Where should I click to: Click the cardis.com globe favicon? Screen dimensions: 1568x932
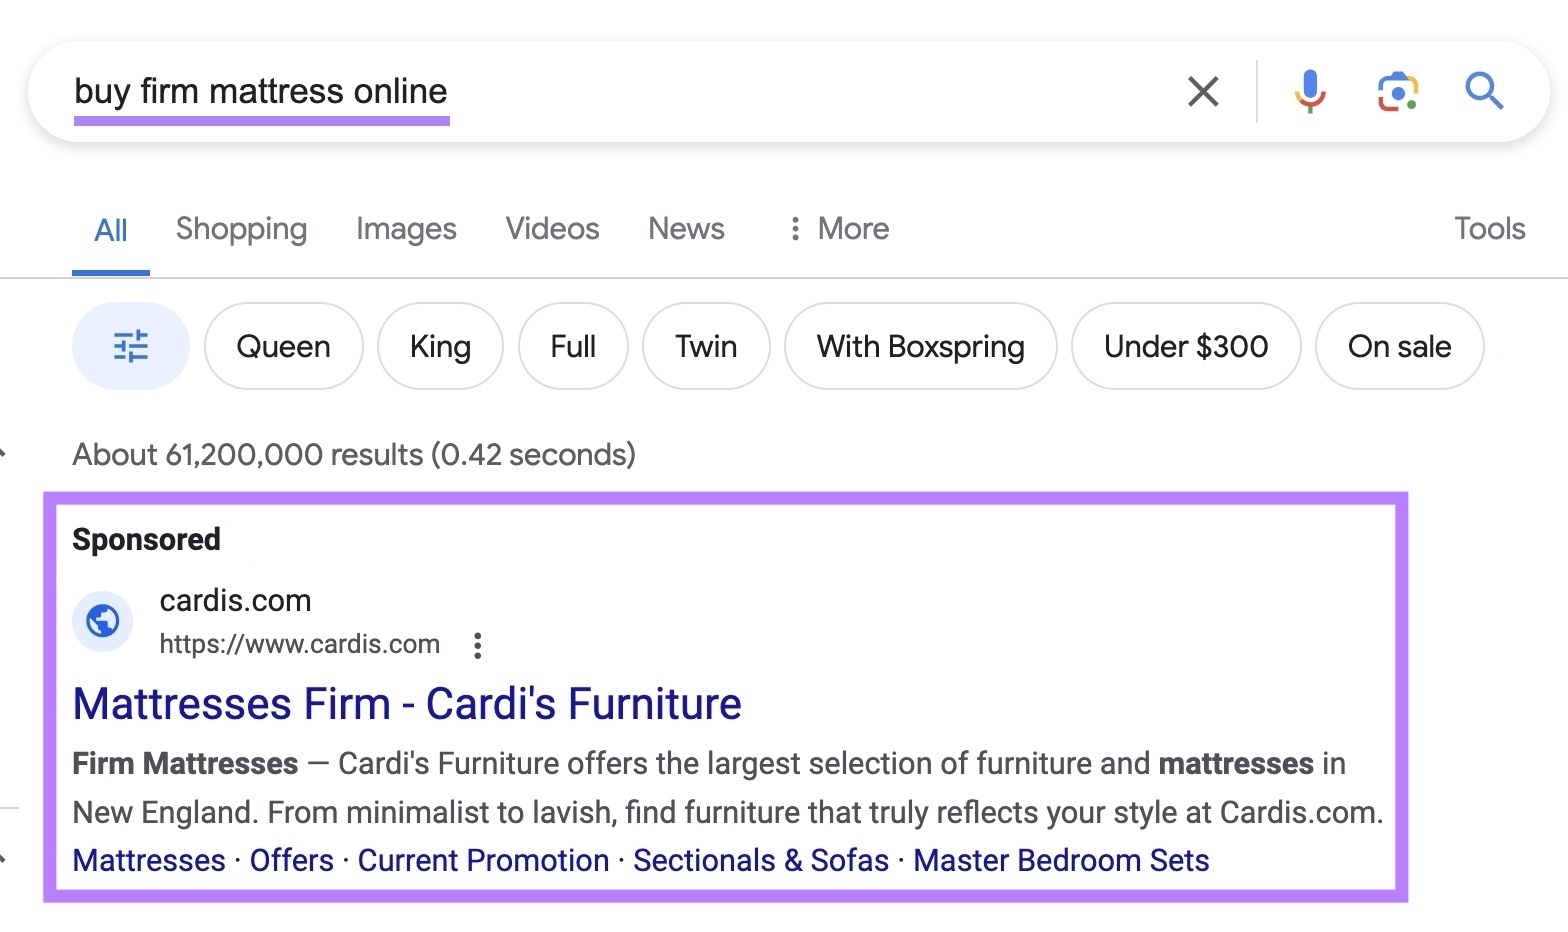point(102,621)
